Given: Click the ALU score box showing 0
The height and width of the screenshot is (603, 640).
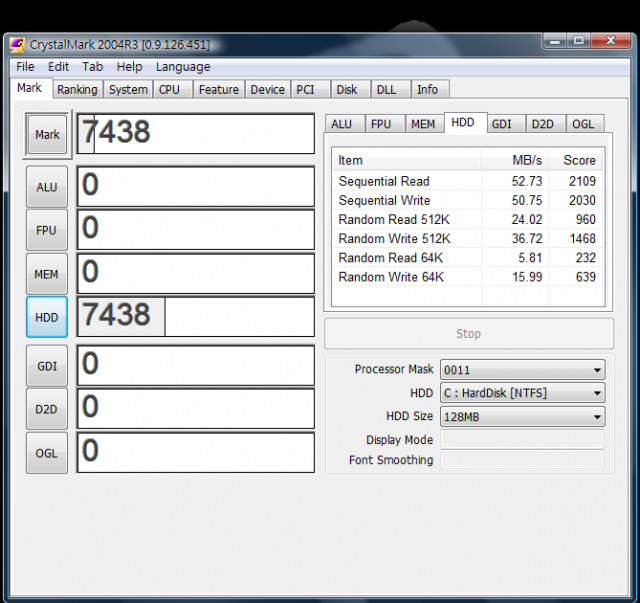Looking at the screenshot, I should tap(196, 187).
